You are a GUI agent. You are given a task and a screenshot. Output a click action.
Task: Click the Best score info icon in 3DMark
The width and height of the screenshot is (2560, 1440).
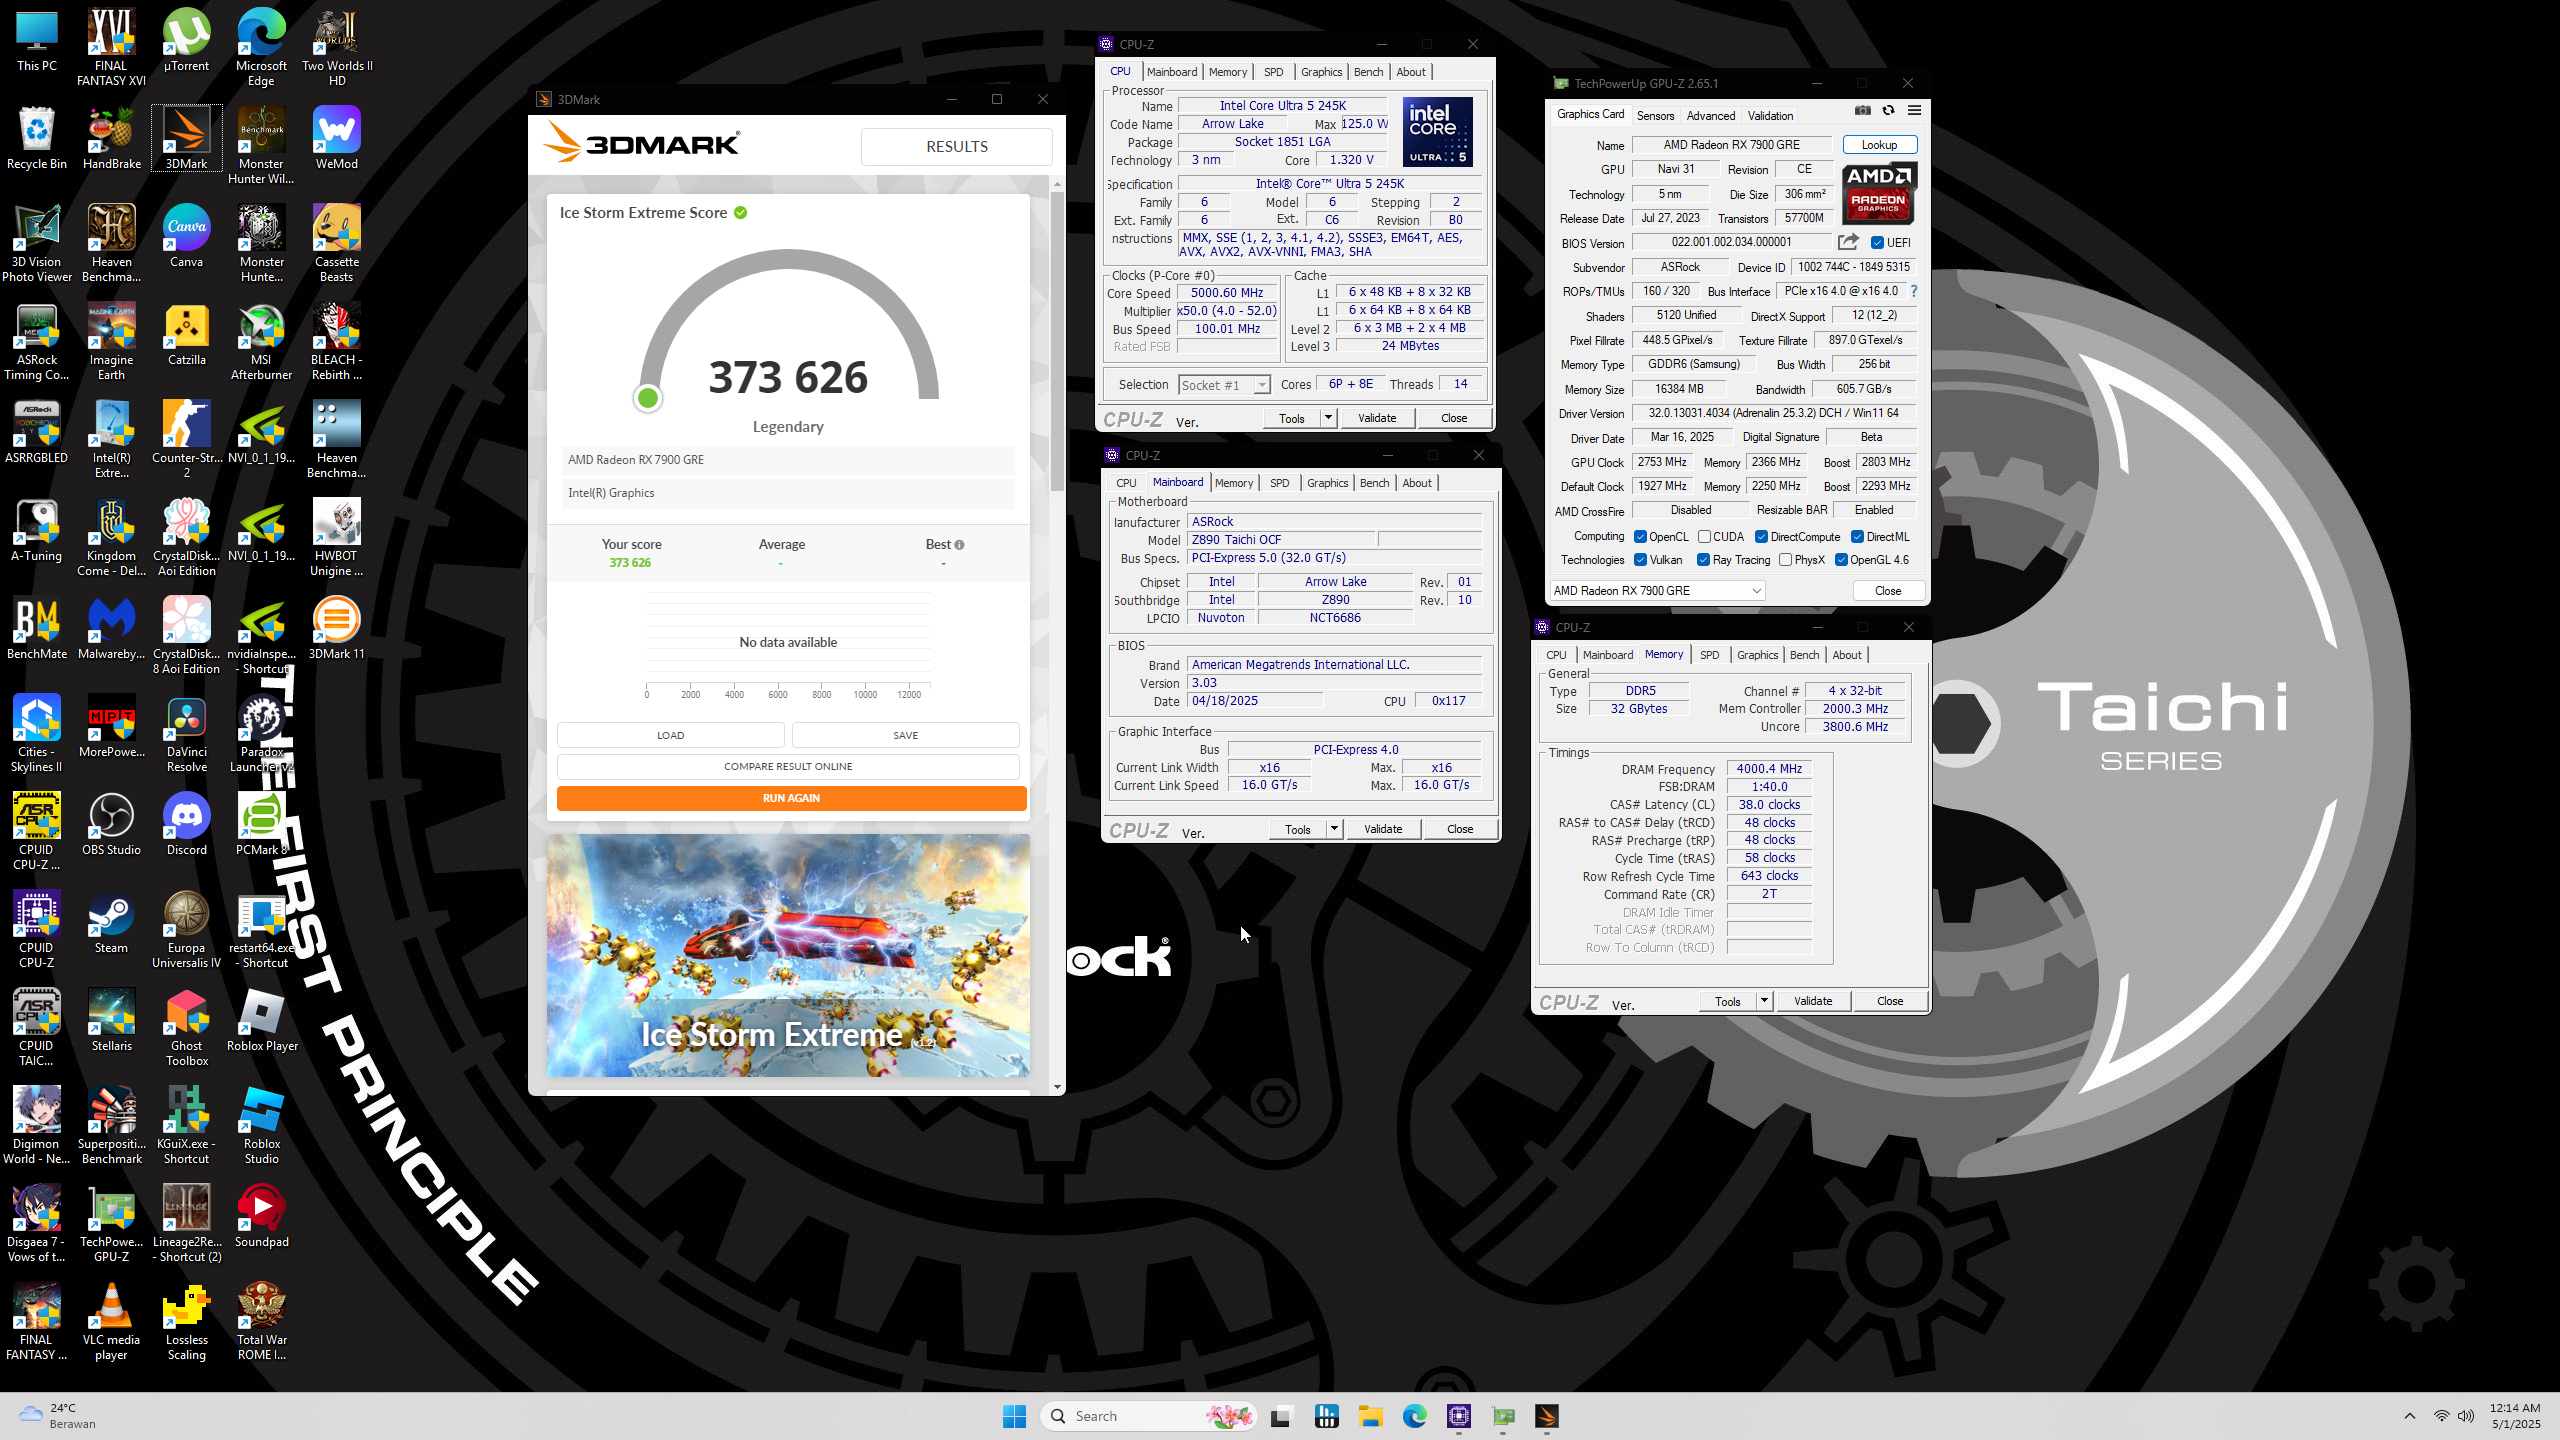tap(959, 545)
